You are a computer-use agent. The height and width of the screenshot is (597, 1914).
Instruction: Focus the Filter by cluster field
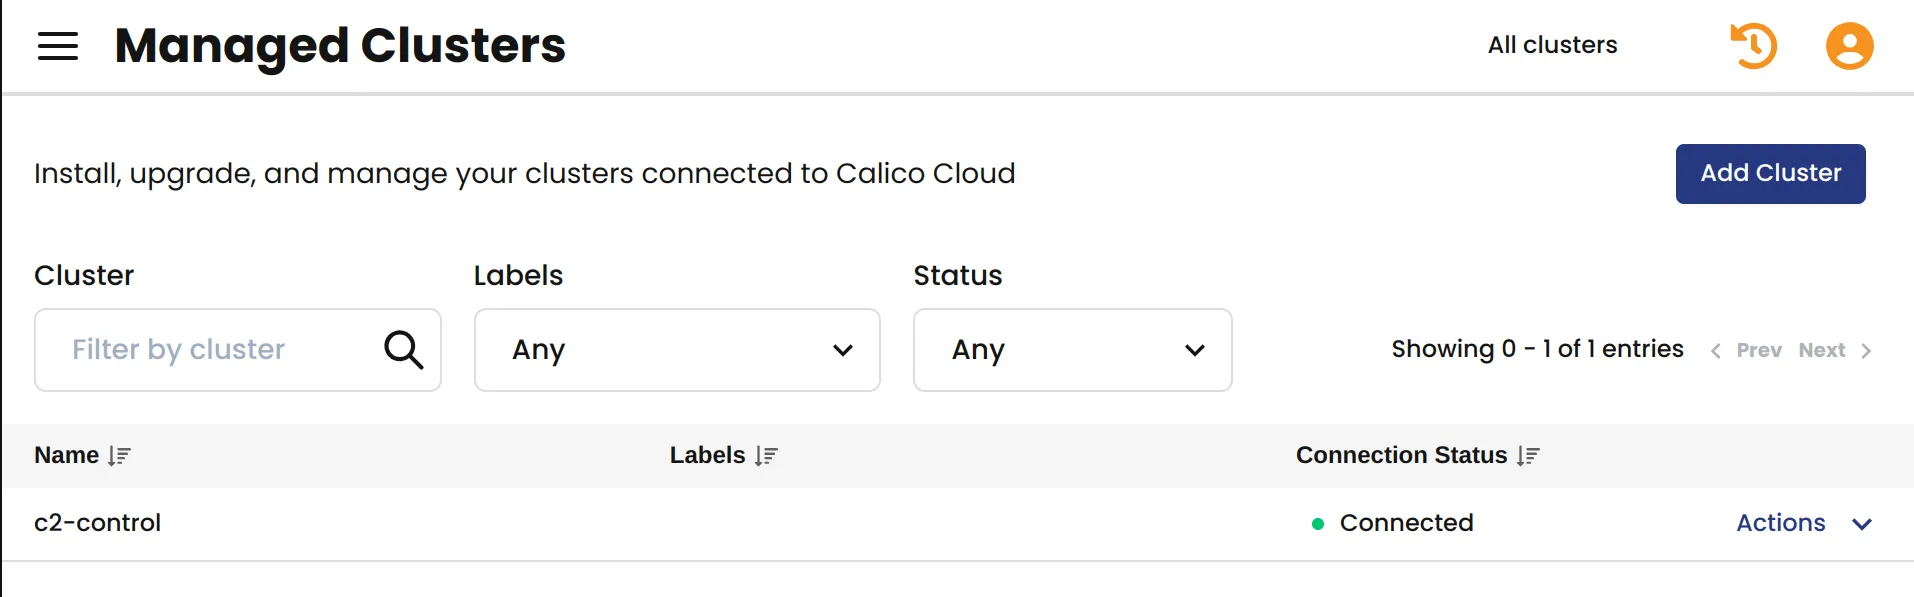point(238,350)
